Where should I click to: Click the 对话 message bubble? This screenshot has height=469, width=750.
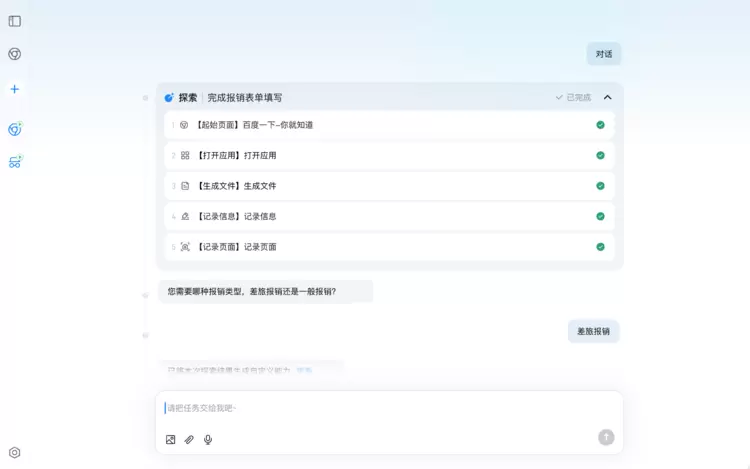coord(604,54)
